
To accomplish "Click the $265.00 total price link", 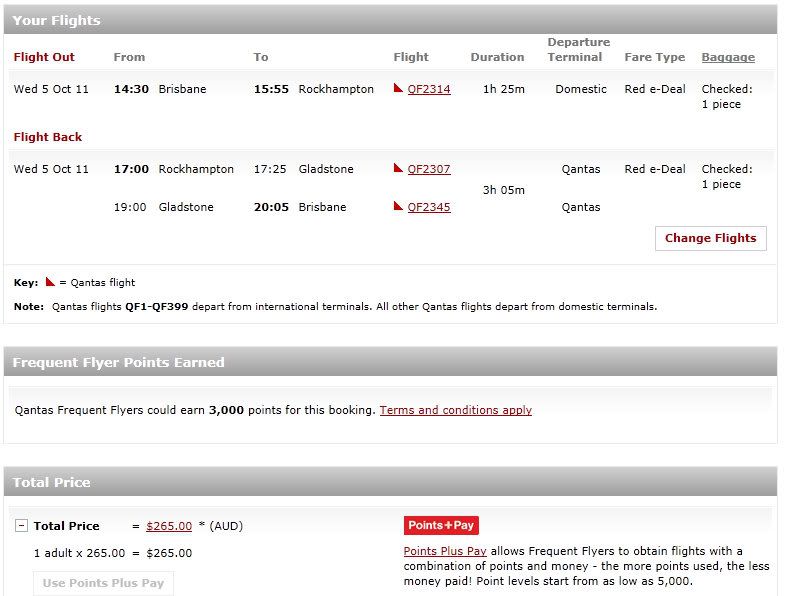I will pyautogui.click(x=169, y=526).
